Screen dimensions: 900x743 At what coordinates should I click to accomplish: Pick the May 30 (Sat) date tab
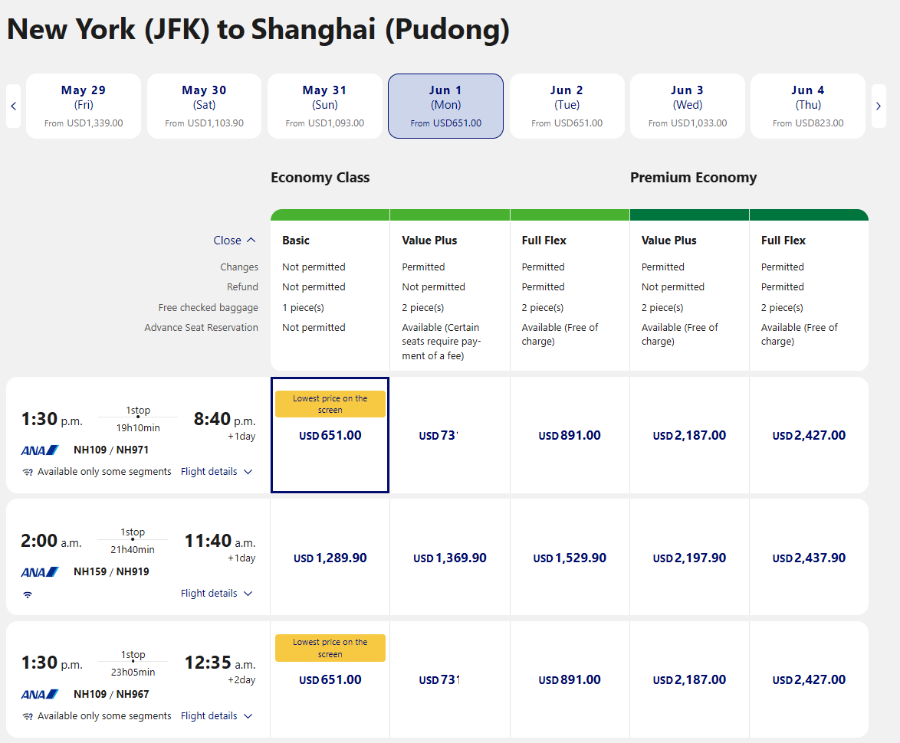204,106
